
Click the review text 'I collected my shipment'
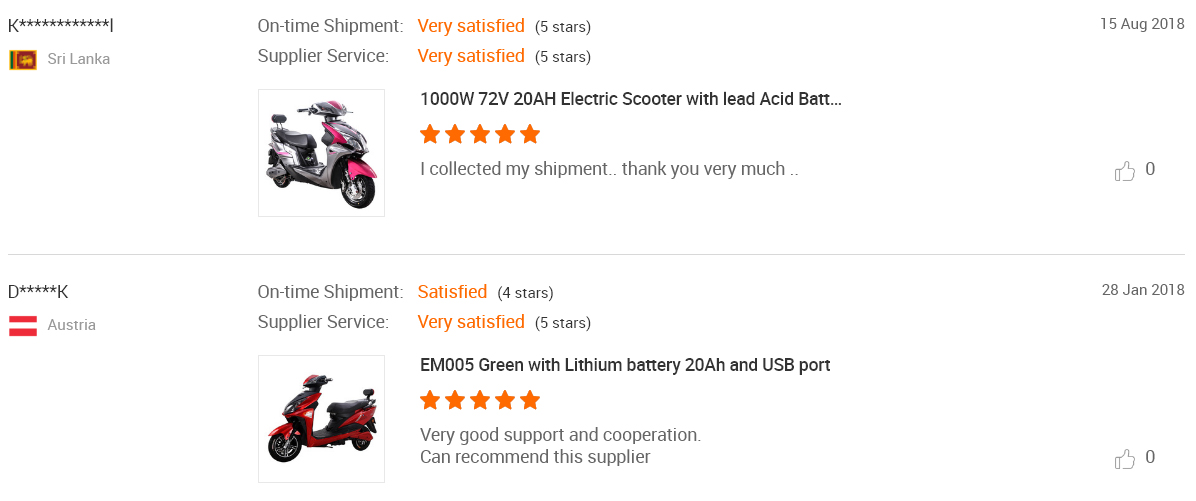(x=609, y=169)
